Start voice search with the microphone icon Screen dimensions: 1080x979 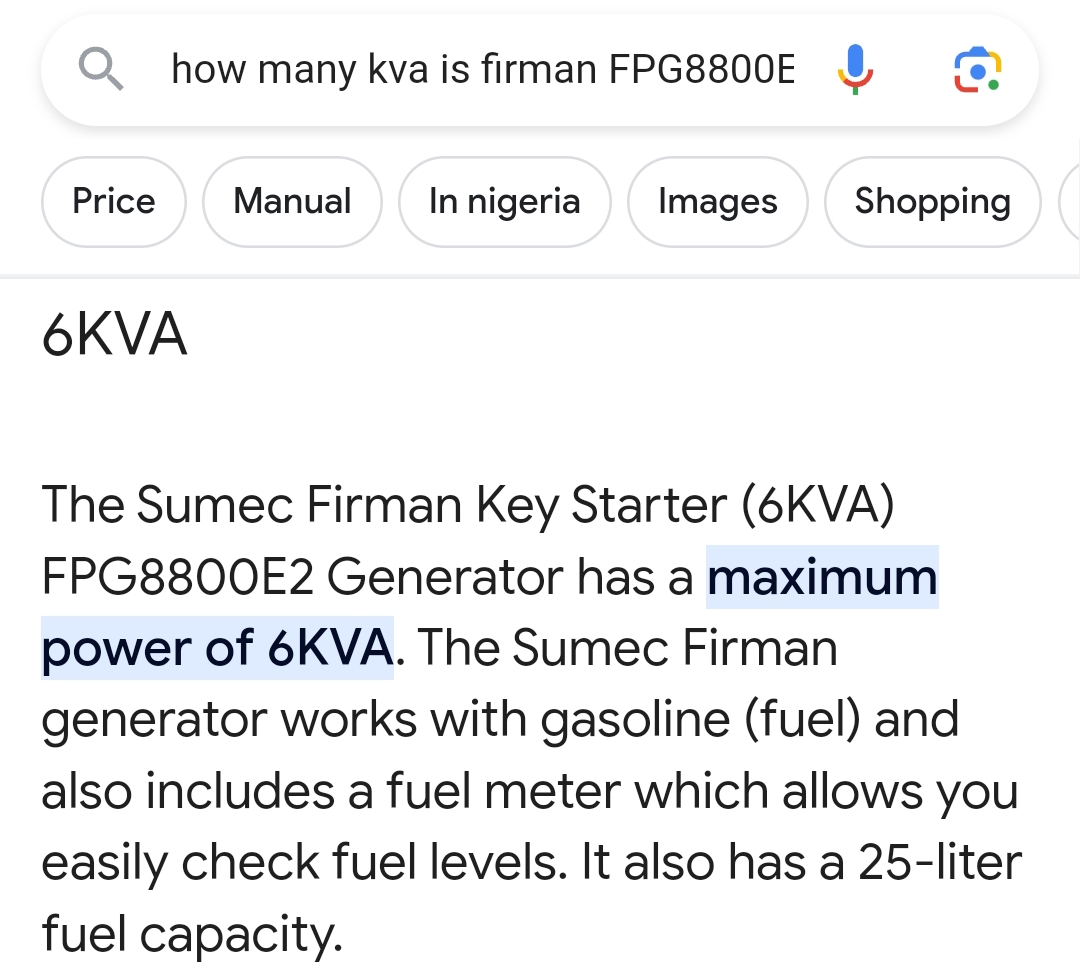point(854,70)
